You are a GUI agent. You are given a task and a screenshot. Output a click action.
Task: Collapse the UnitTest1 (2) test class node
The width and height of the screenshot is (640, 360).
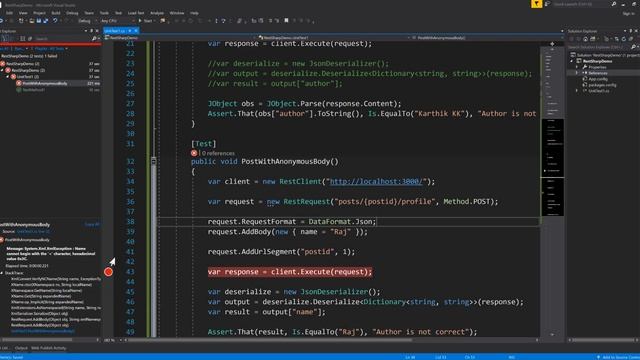8,77
